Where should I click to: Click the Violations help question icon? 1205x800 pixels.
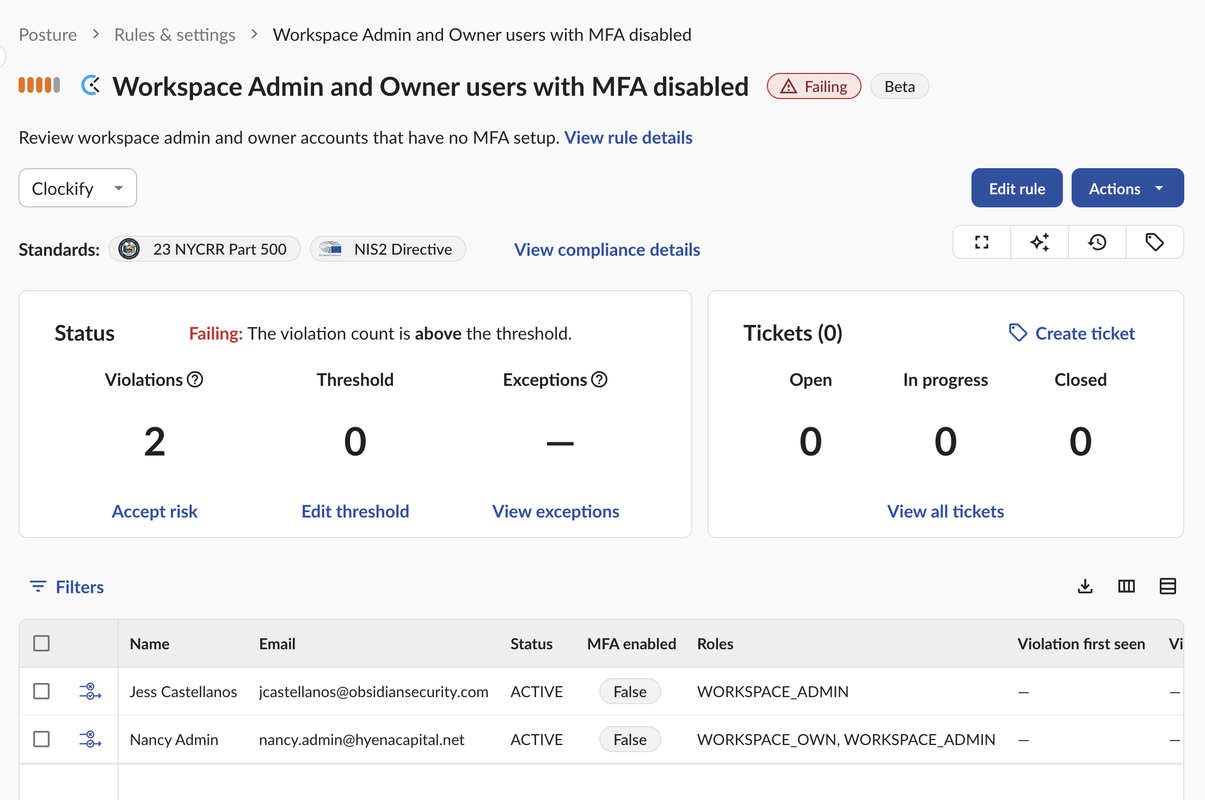(195, 380)
